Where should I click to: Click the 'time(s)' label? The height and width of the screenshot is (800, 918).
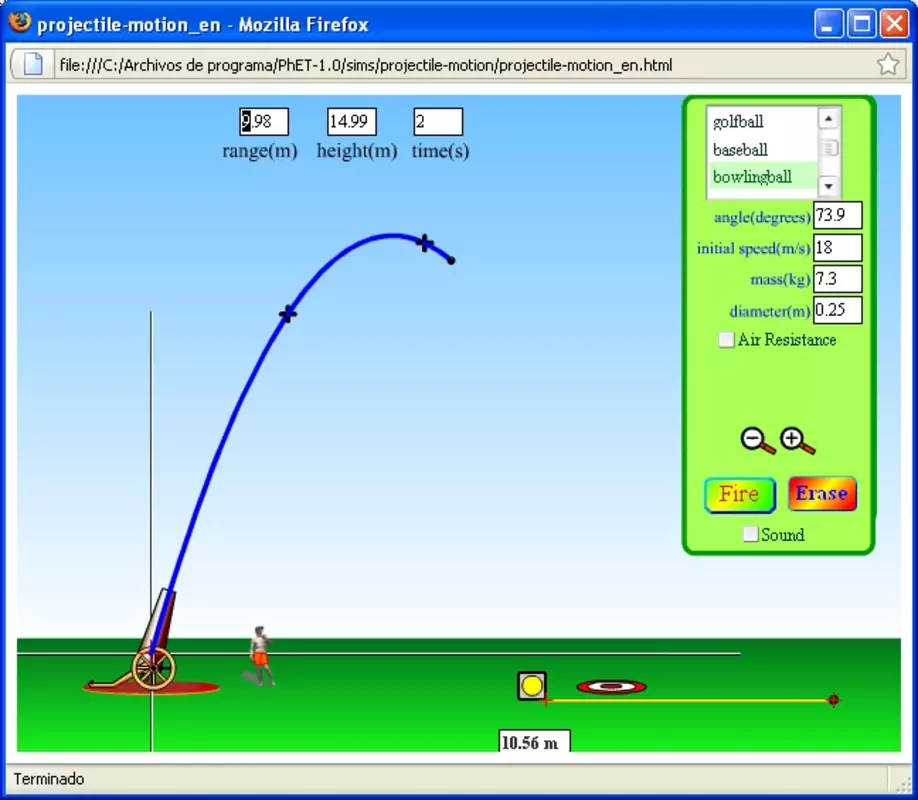coord(440,151)
